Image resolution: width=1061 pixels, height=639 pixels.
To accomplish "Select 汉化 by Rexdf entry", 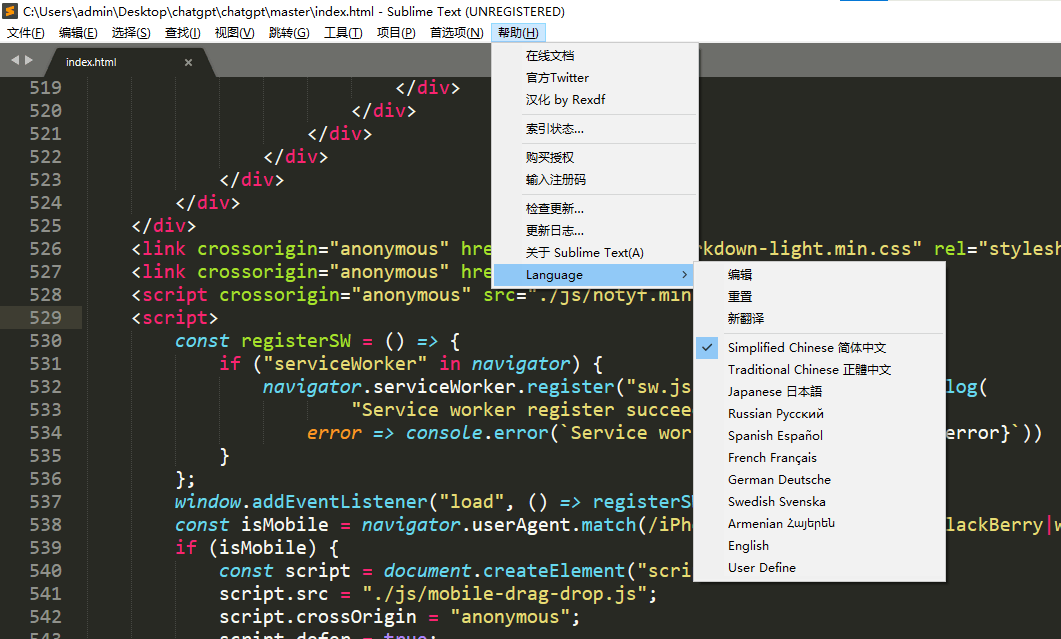I will [595, 100].
